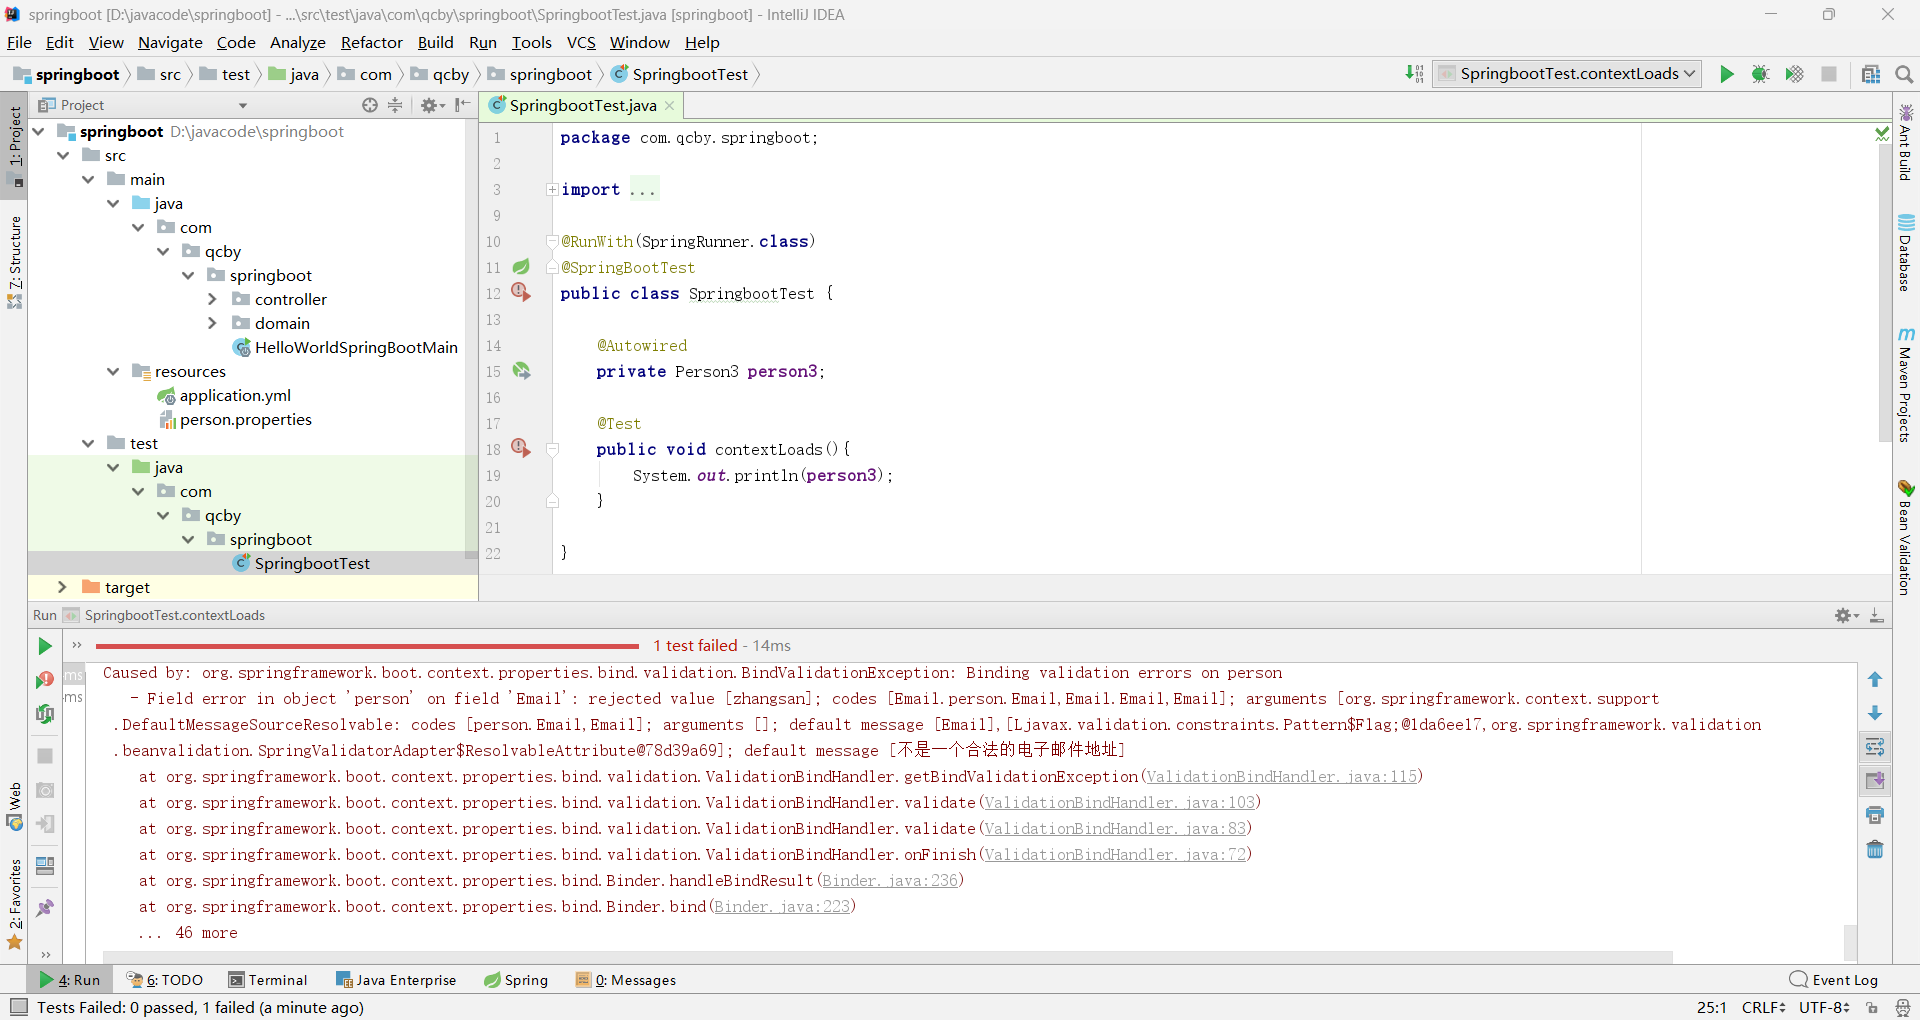
Task: Click the run test gutter icon at line 18
Action: pyautogui.click(x=521, y=448)
